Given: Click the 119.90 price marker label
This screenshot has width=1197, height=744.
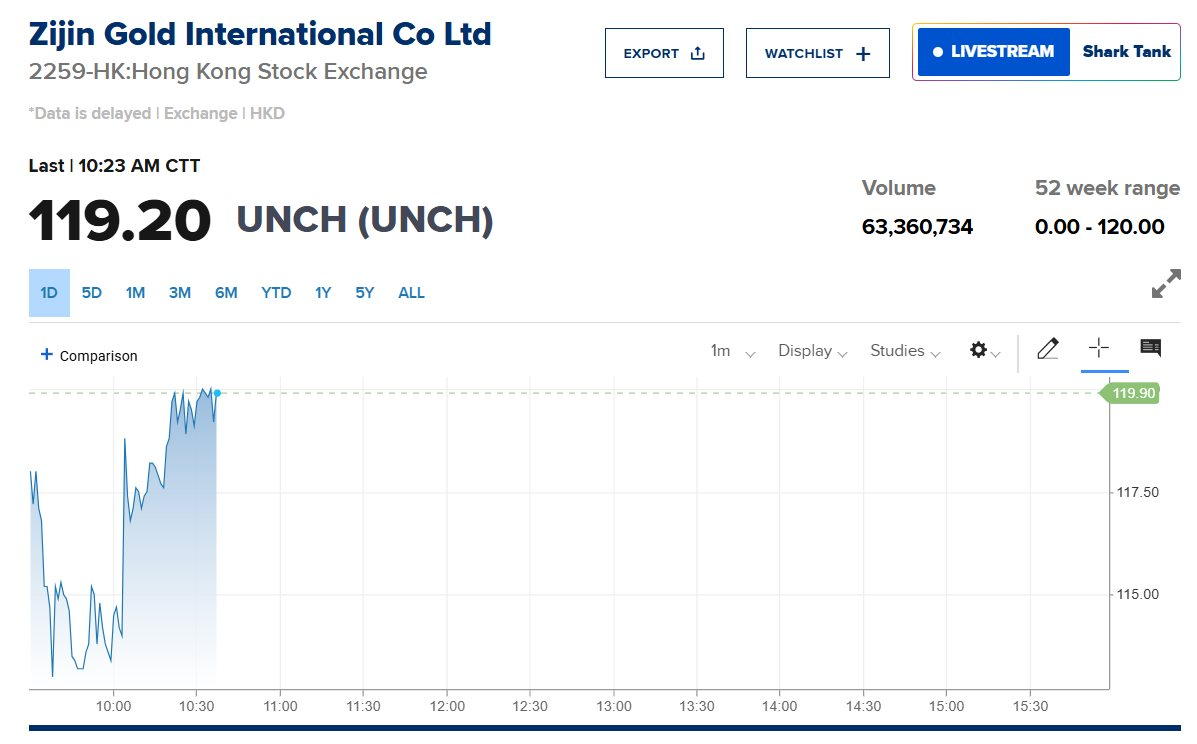Looking at the screenshot, I should [1133, 393].
